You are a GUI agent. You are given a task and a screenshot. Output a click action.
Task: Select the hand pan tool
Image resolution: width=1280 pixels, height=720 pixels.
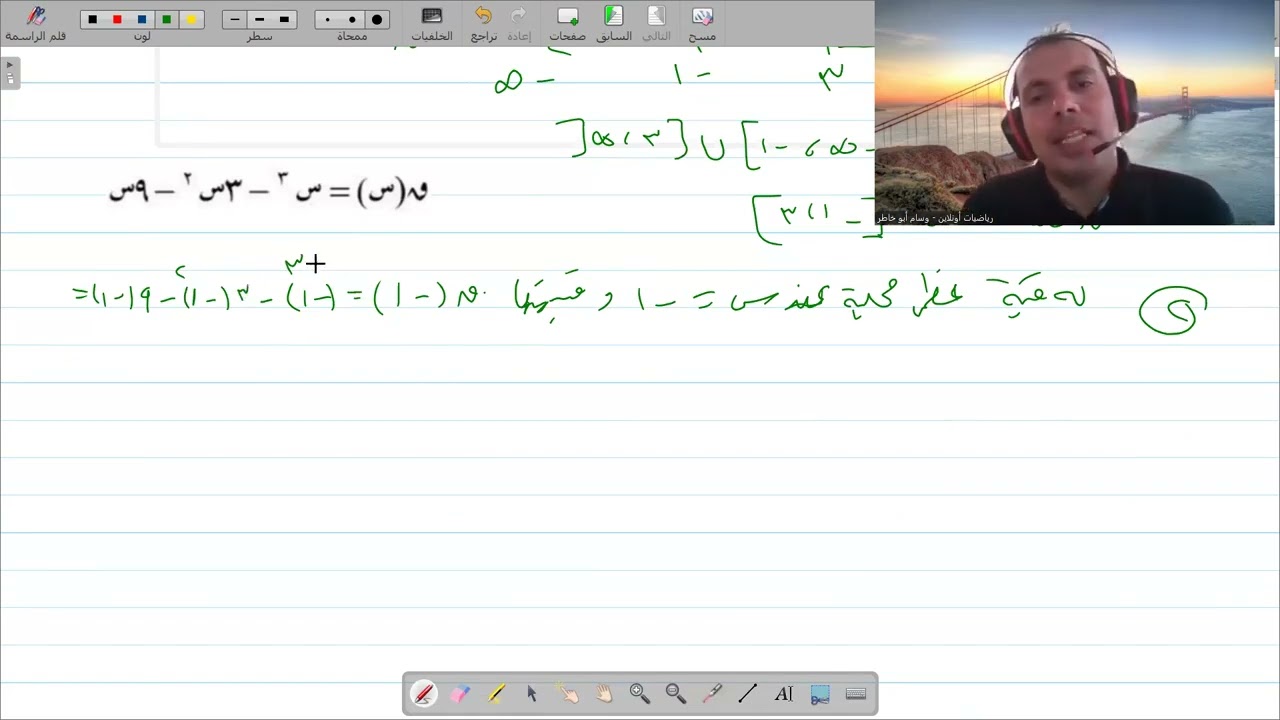(x=604, y=693)
